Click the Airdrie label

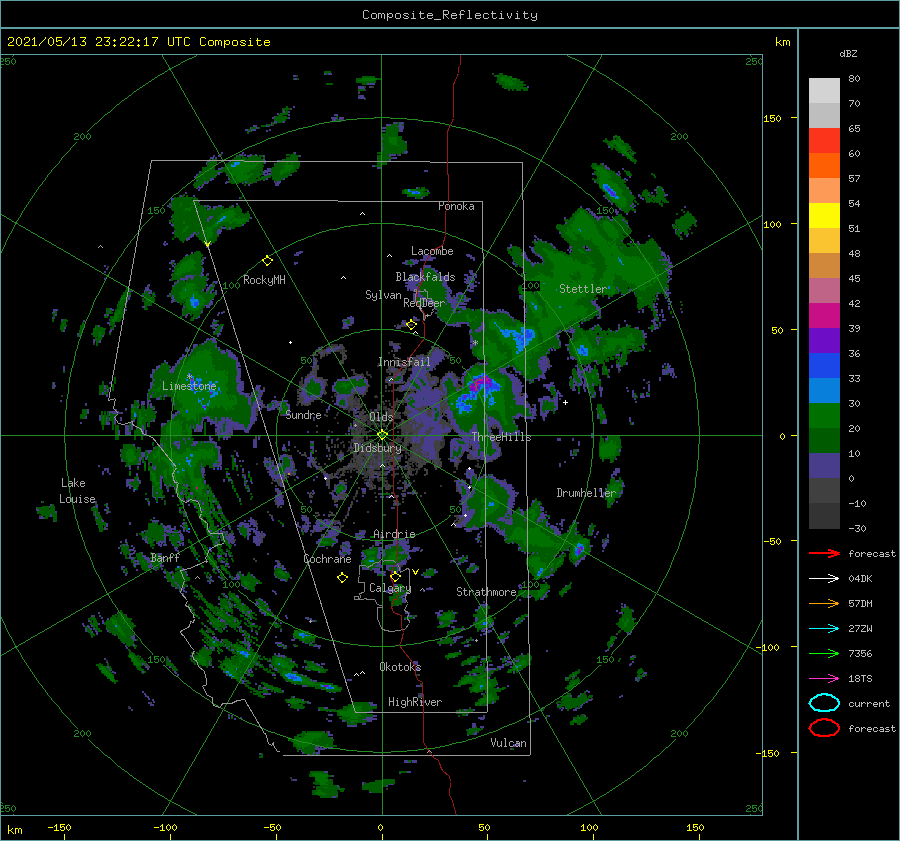[x=394, y=534]
